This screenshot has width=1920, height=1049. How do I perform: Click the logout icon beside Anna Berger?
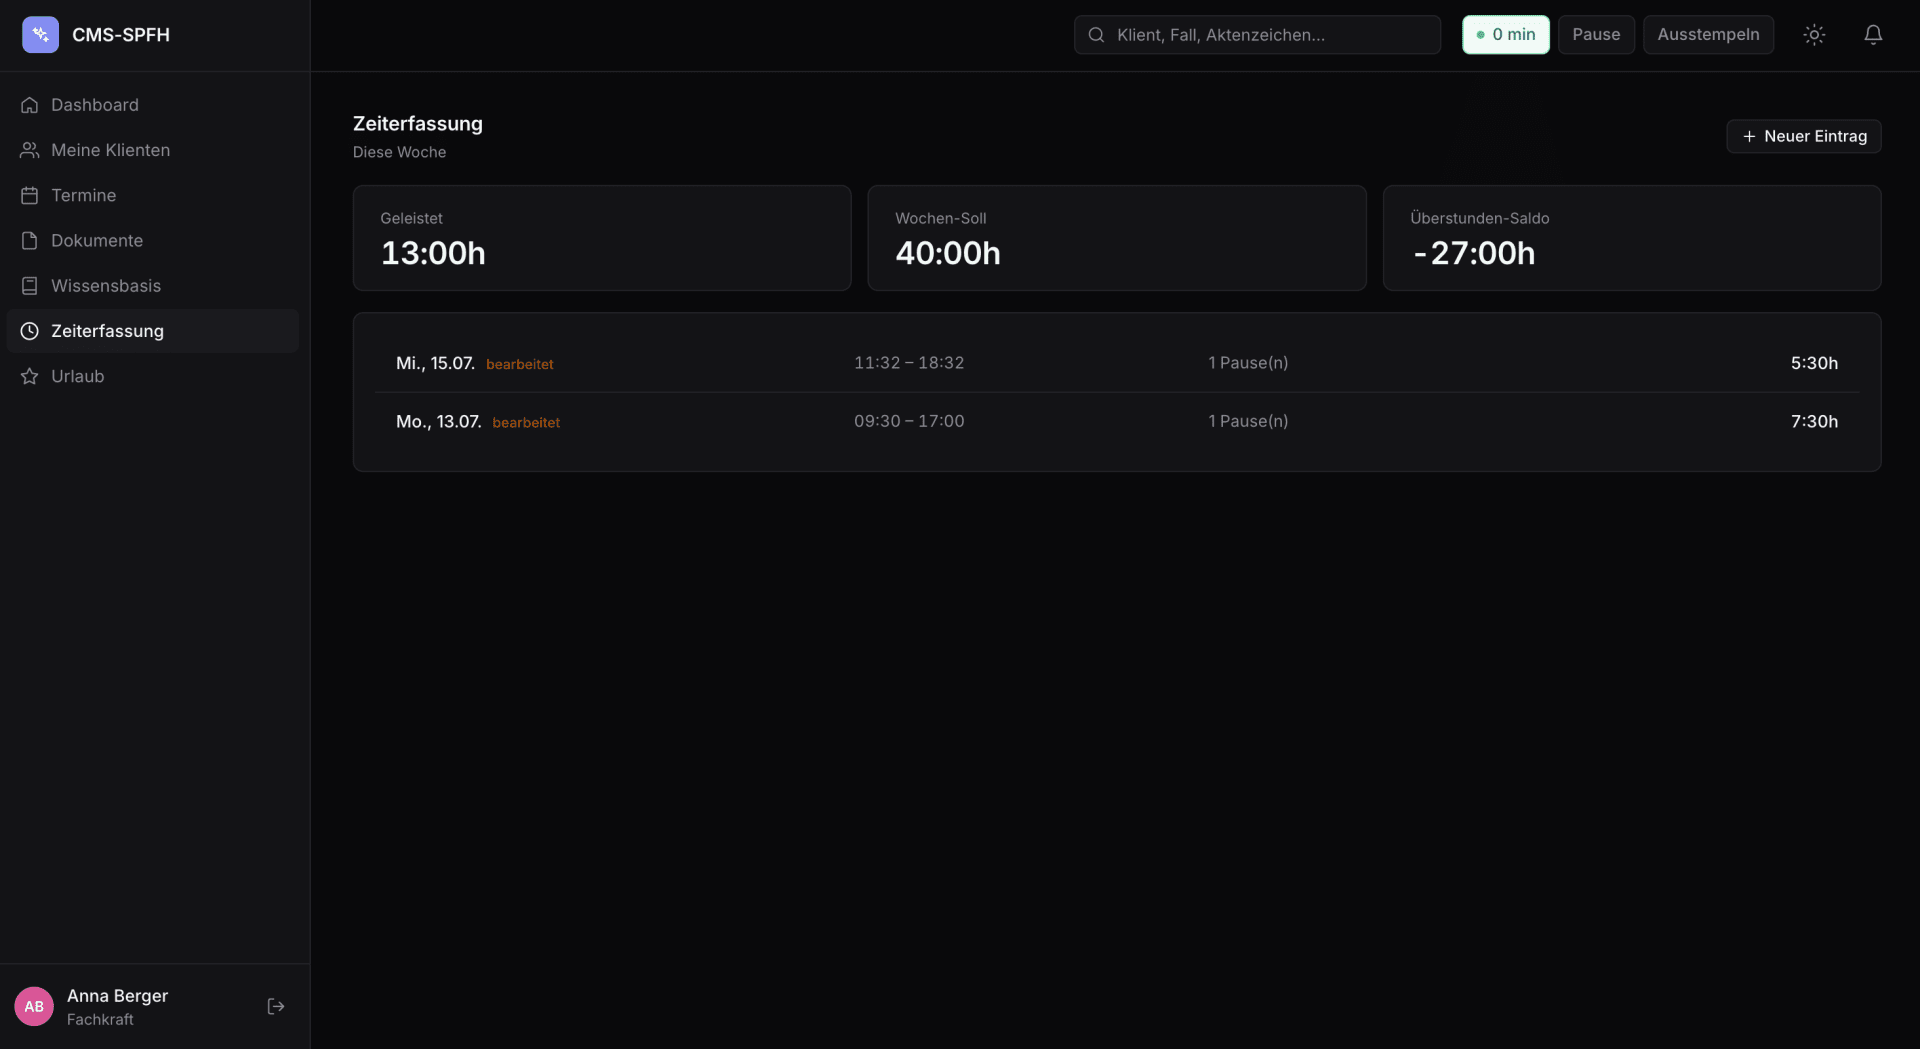coord(276,1006)
